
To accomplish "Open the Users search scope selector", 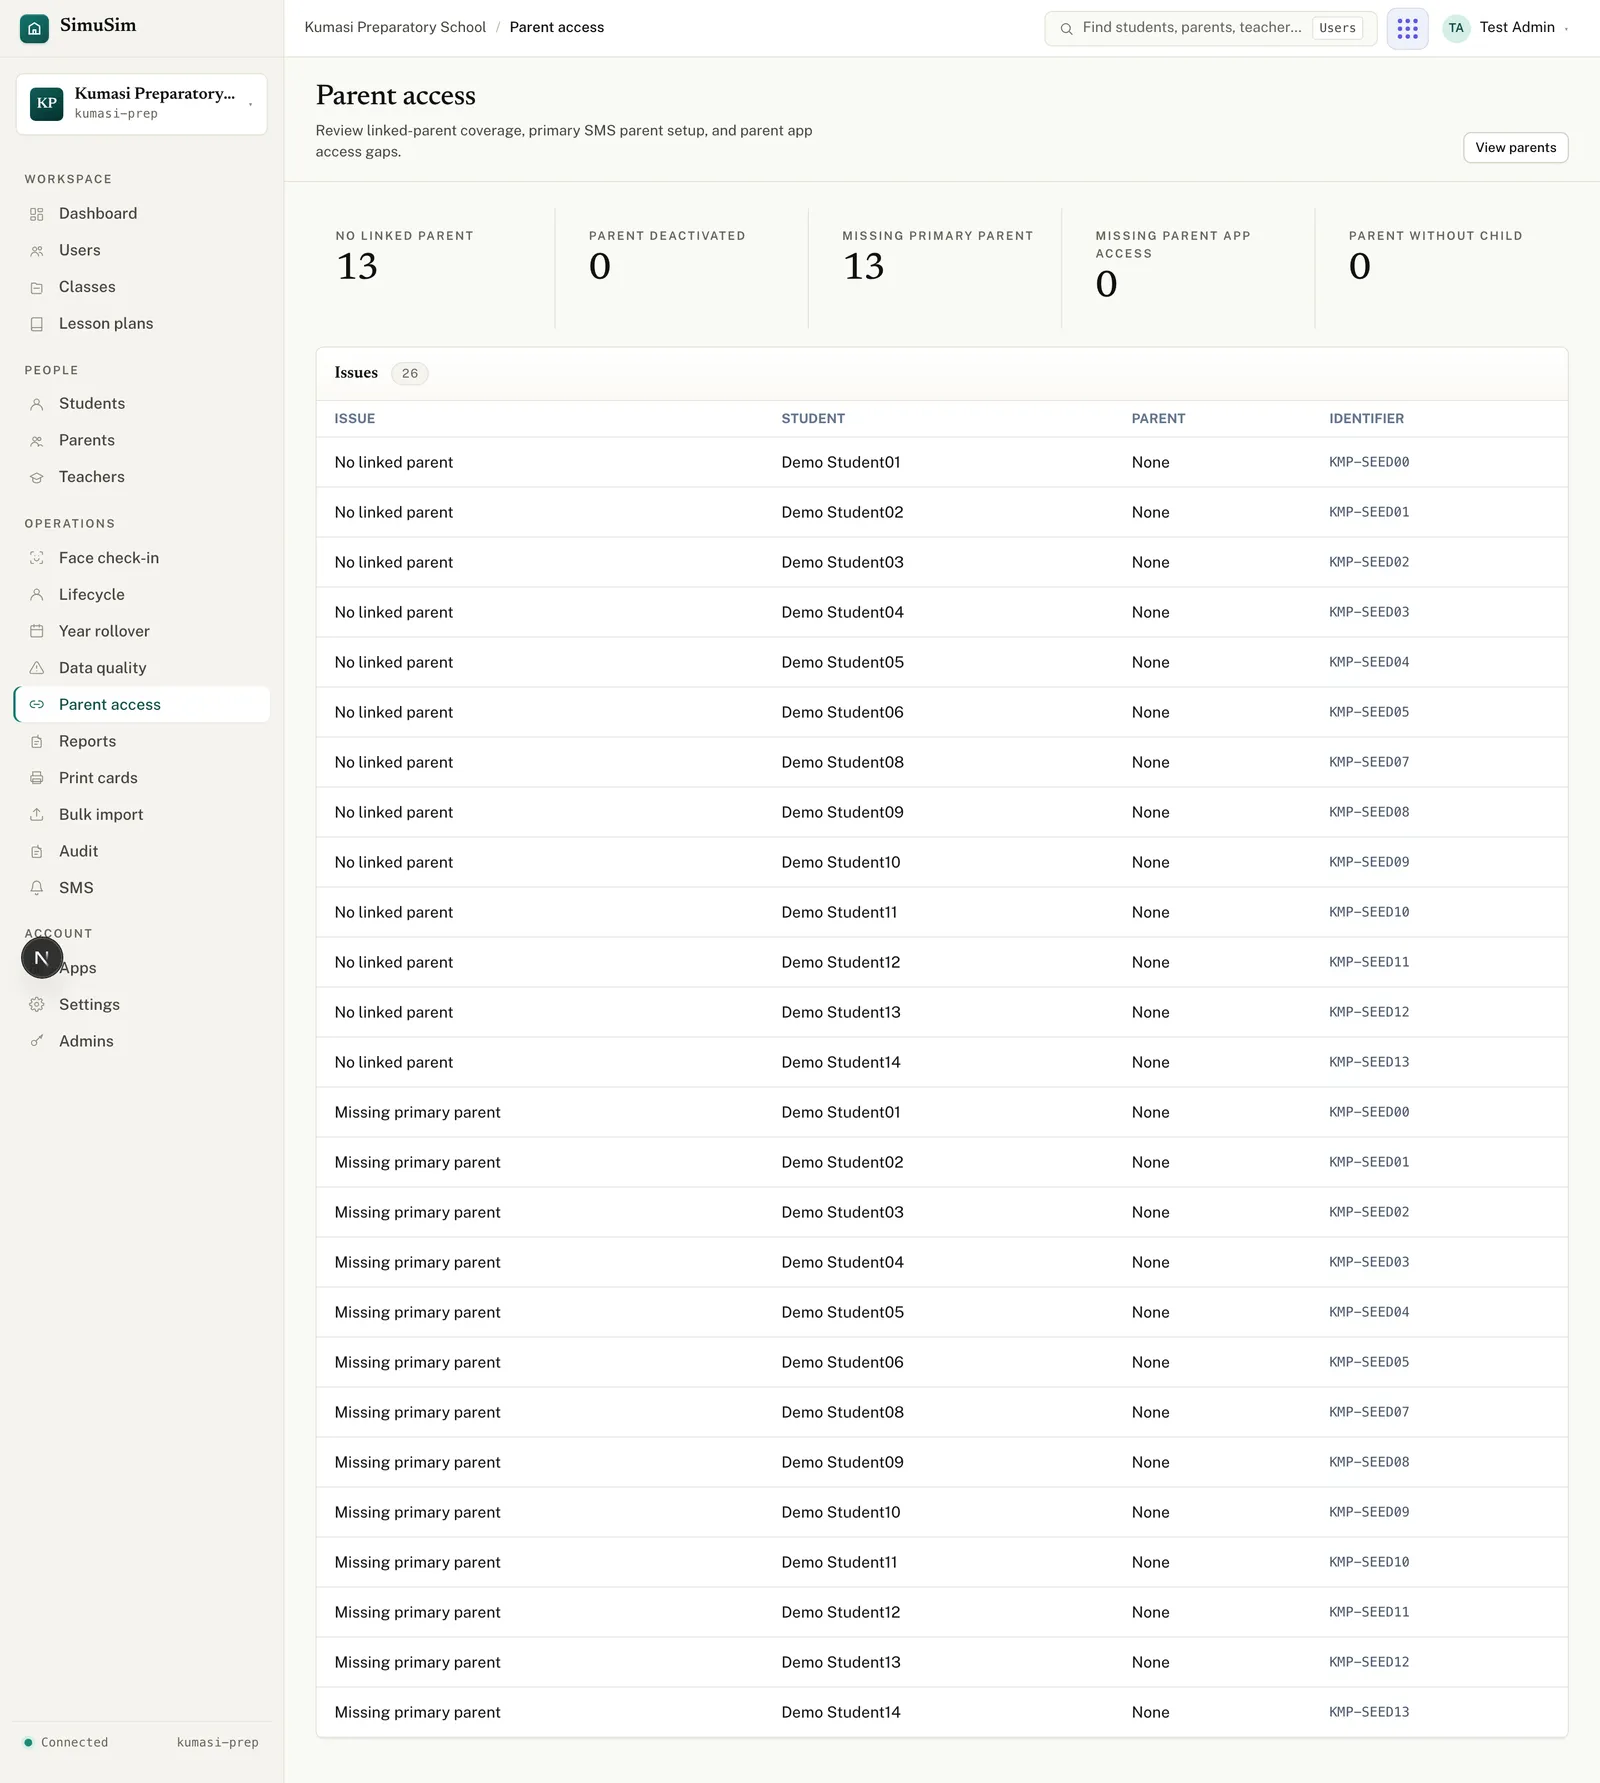I will tap(1337, 28).
